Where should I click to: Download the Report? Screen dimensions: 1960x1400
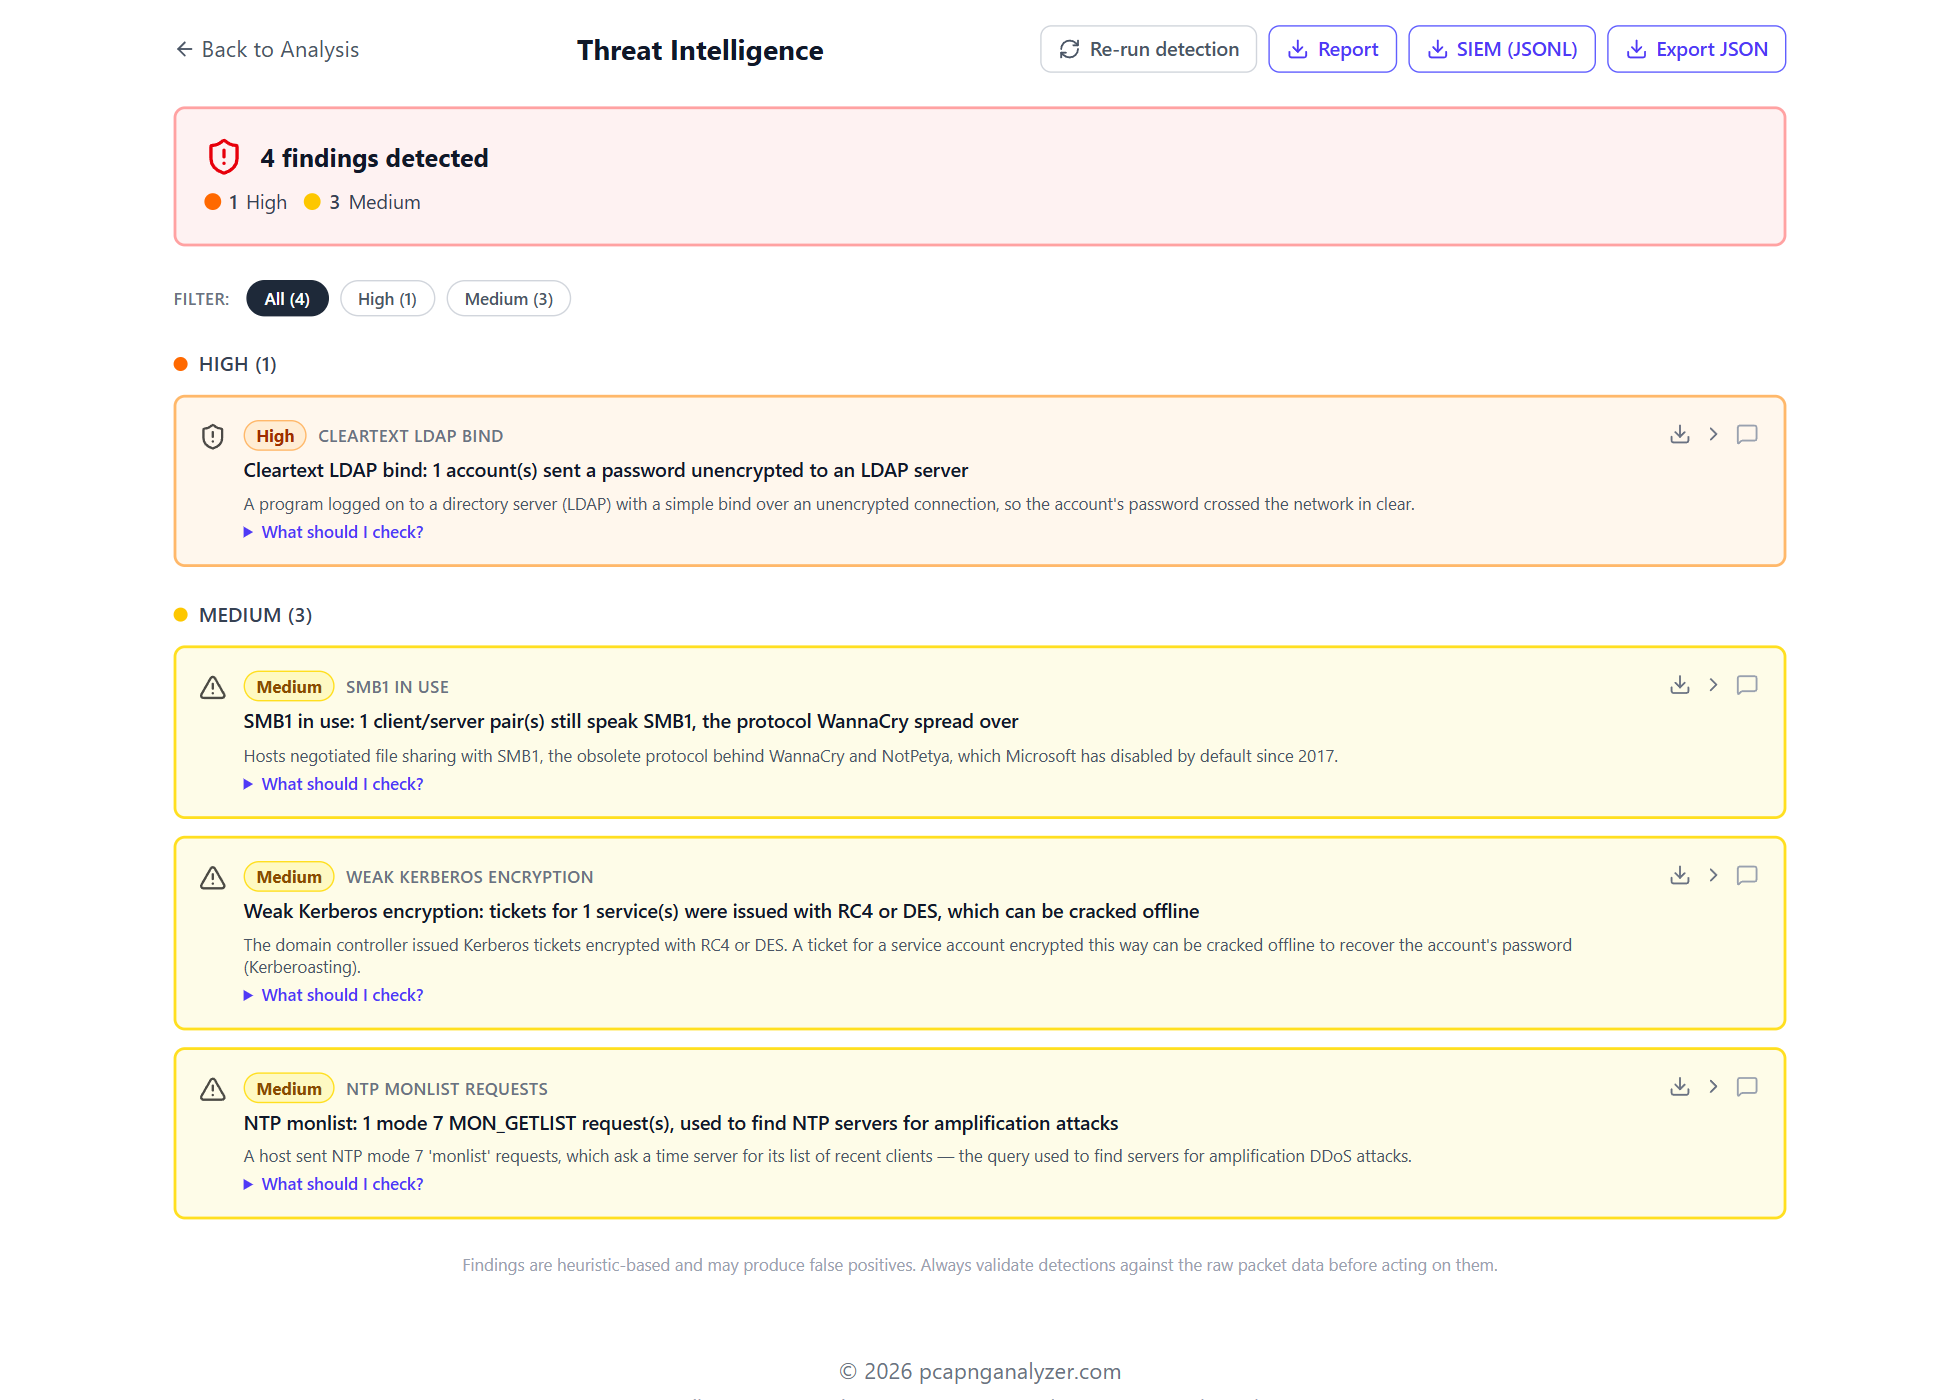tap(1332, 49)
